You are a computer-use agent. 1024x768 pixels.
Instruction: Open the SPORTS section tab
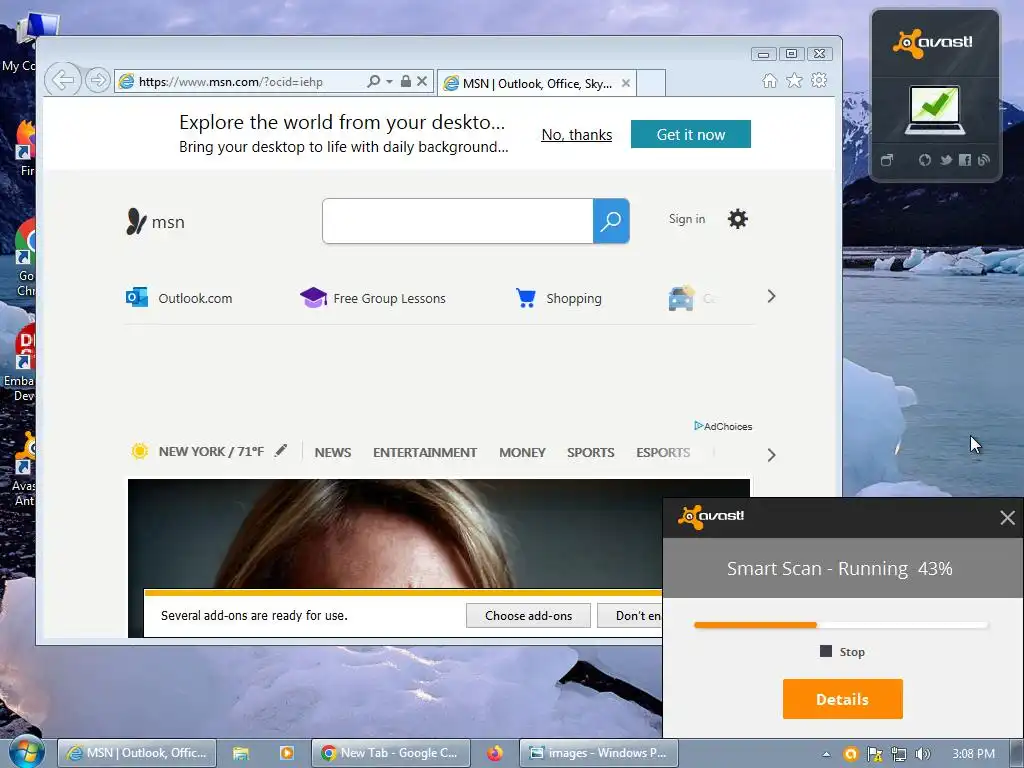[590, 452]
